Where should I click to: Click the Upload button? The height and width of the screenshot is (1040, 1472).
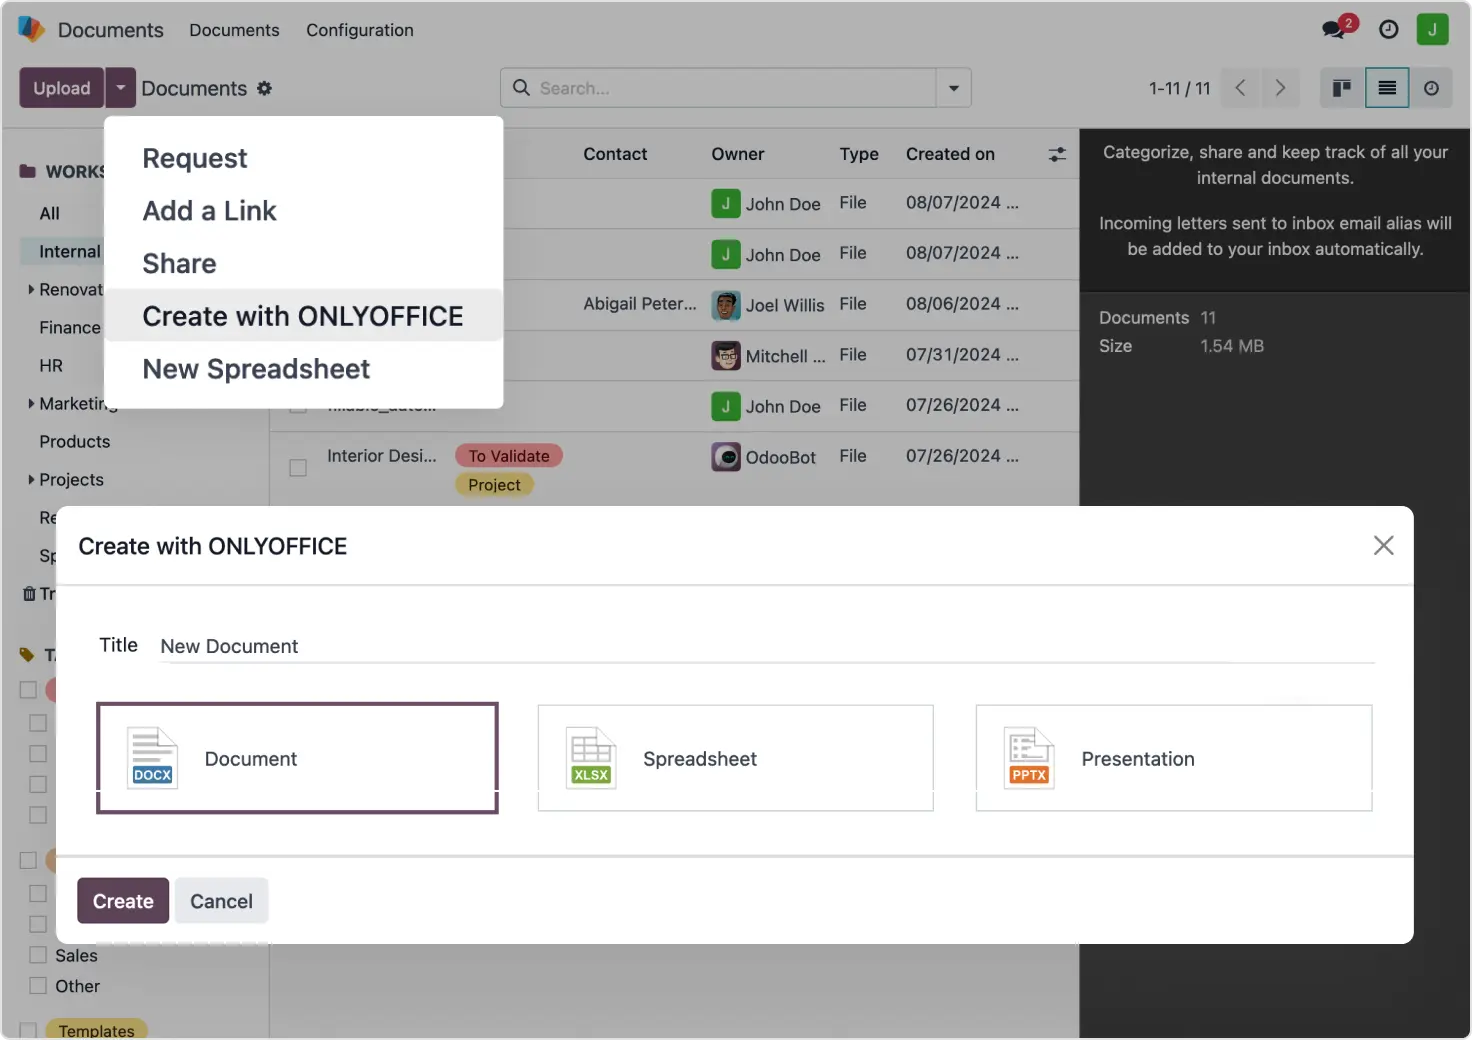tap(62, 88)
